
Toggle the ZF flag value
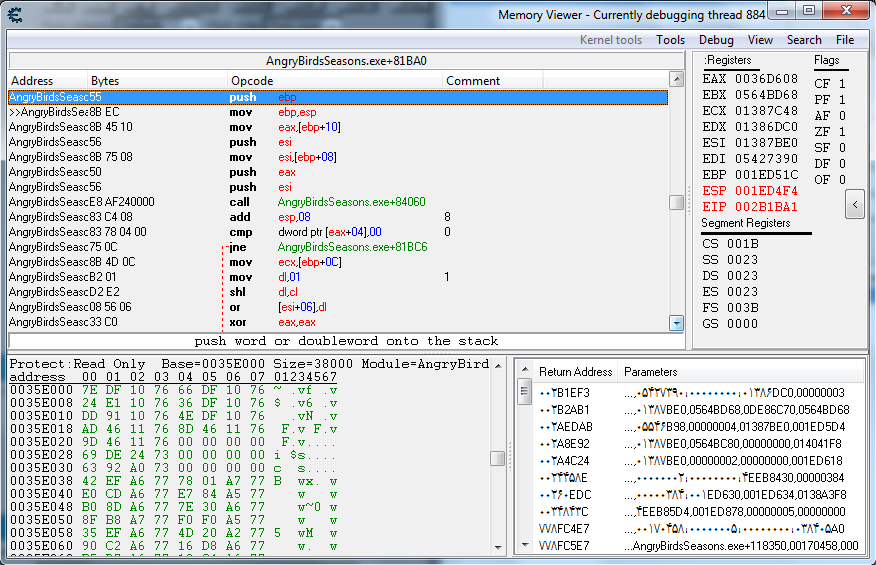841,132
